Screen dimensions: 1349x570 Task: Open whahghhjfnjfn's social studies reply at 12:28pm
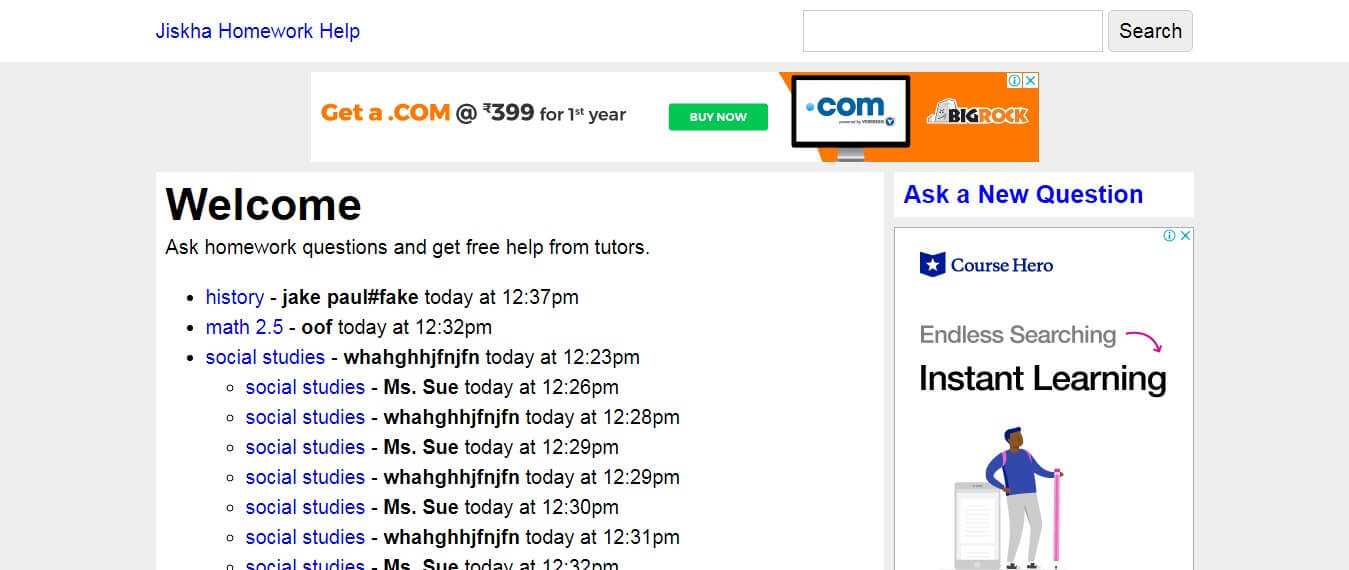tap(305, 417)
